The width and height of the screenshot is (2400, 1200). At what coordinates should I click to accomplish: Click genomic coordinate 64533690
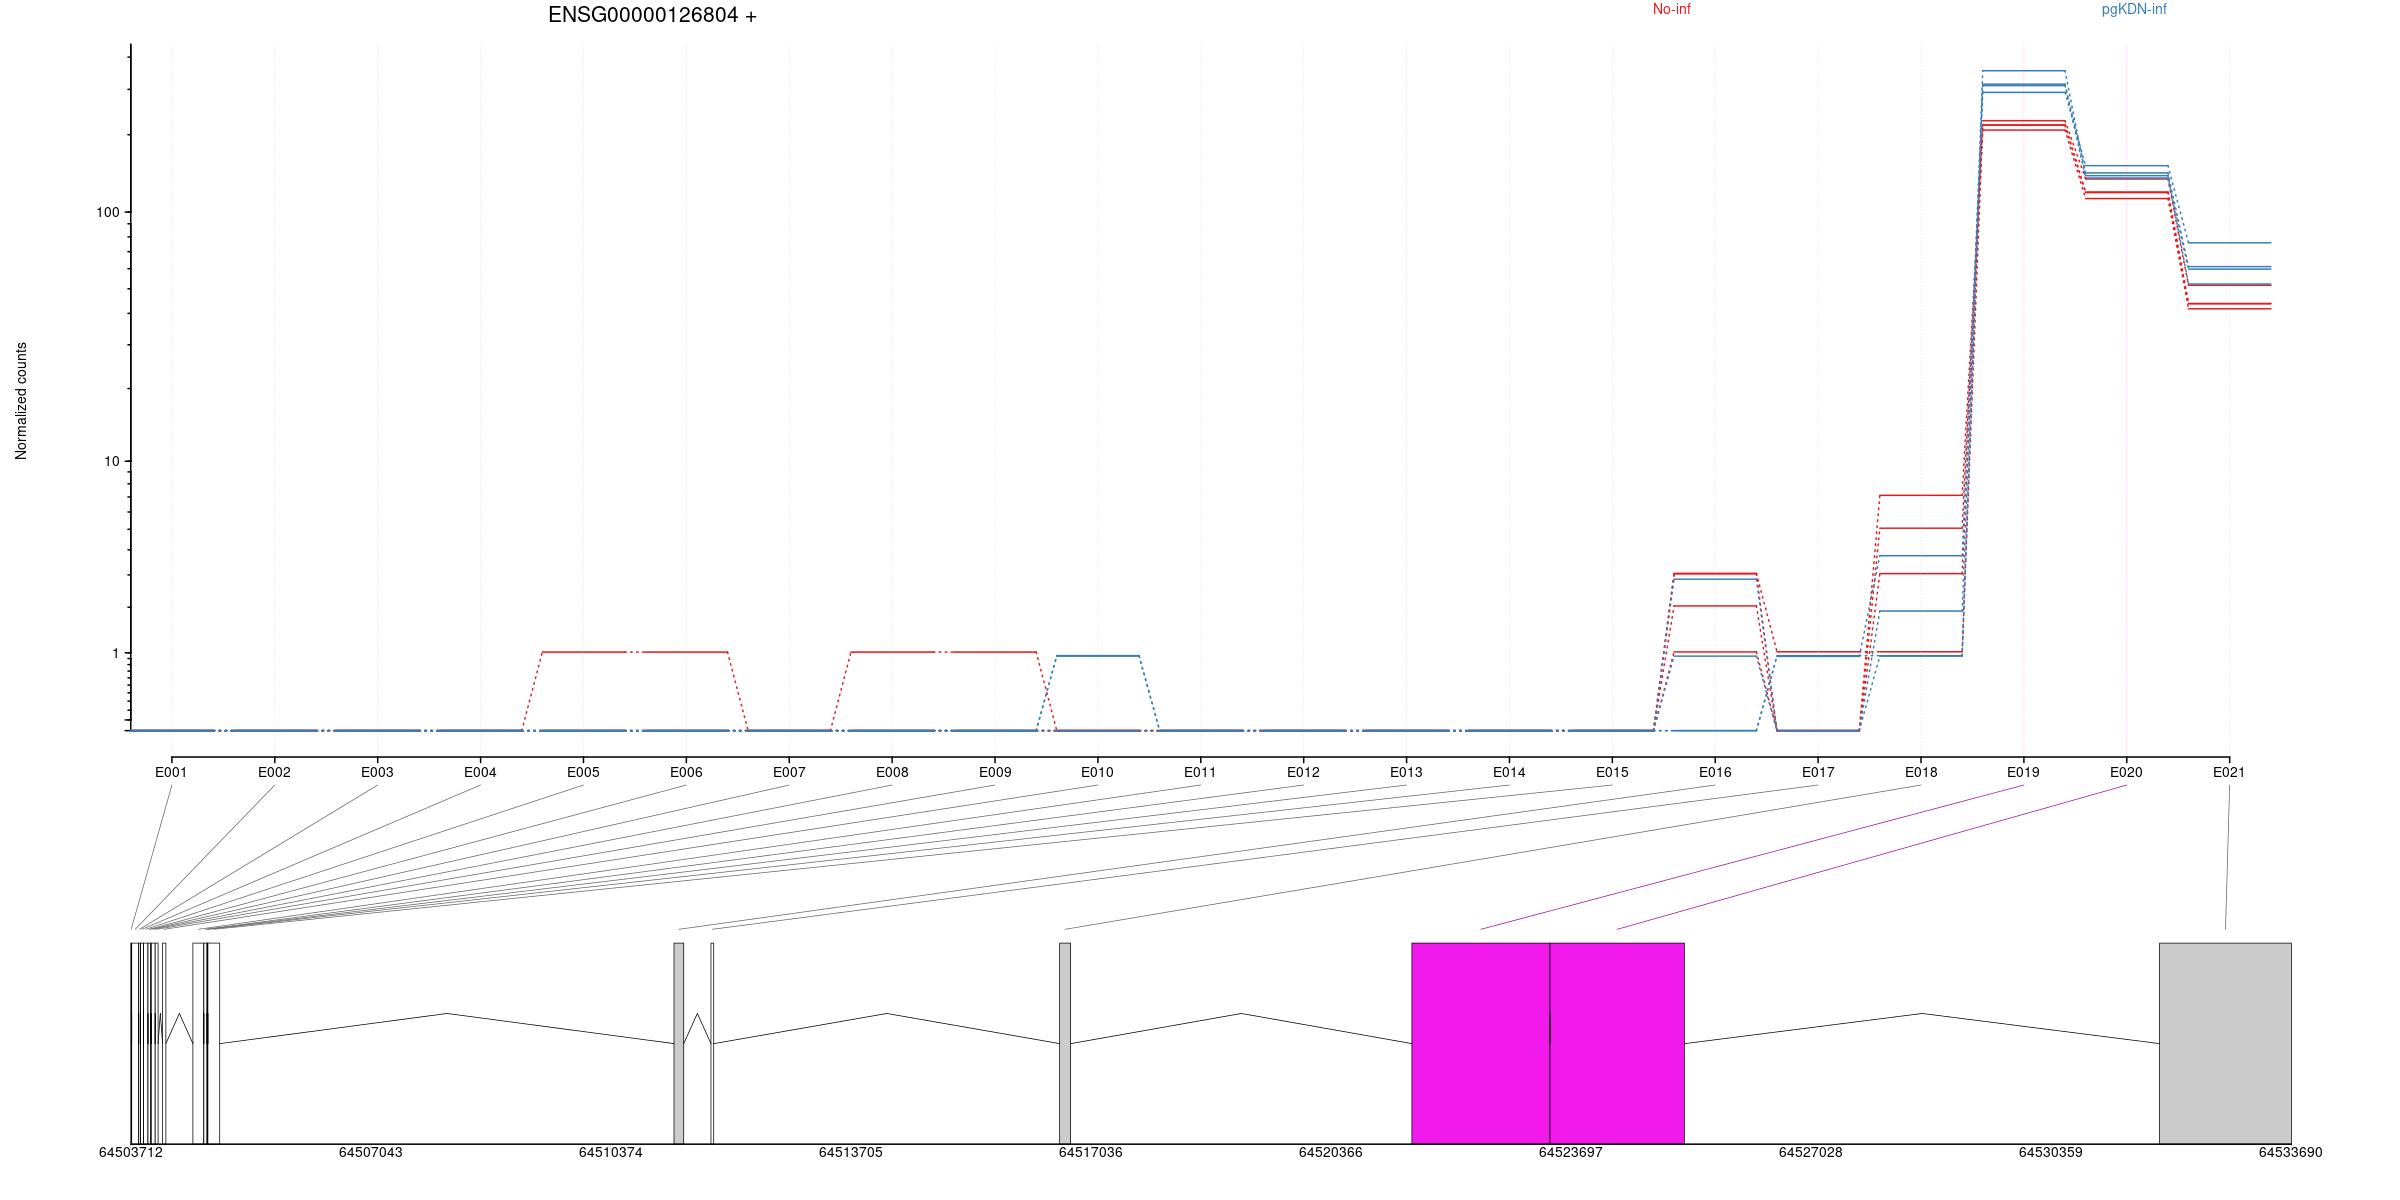click(x=2290, y=1152)
